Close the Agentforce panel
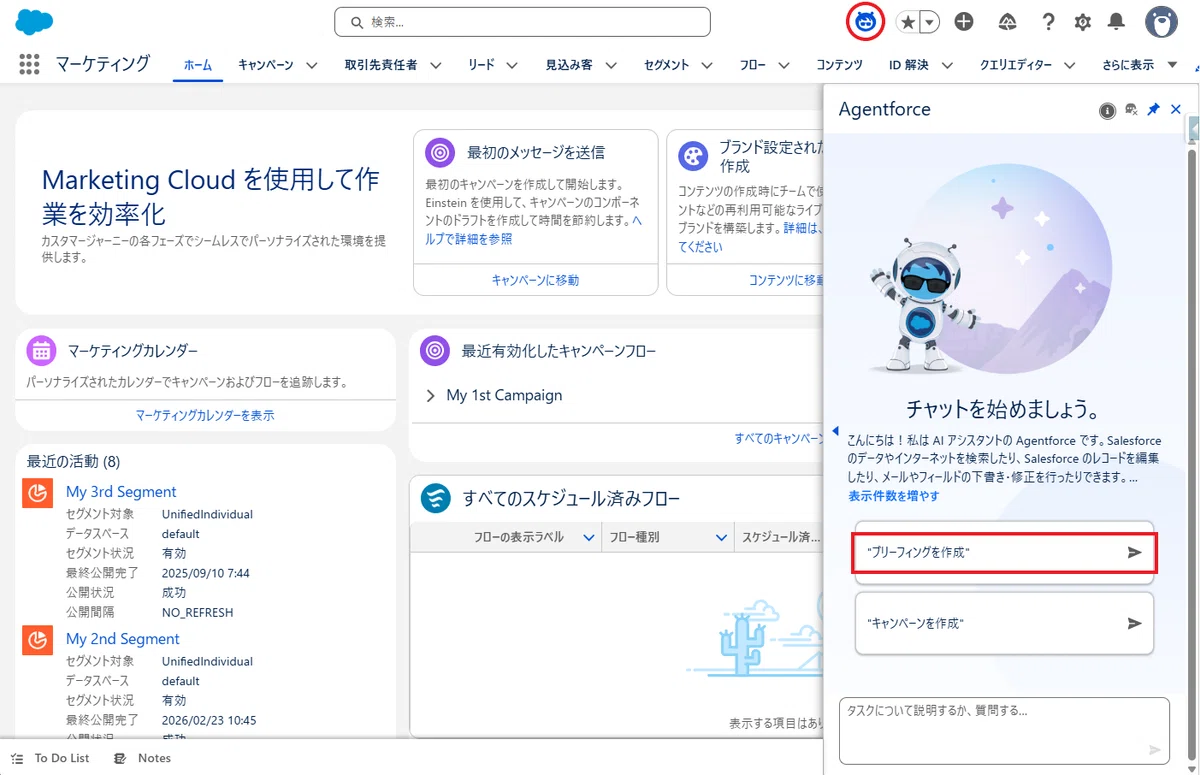Image resolution: width=1200 pixels, height=775 pixels. 1176,110
